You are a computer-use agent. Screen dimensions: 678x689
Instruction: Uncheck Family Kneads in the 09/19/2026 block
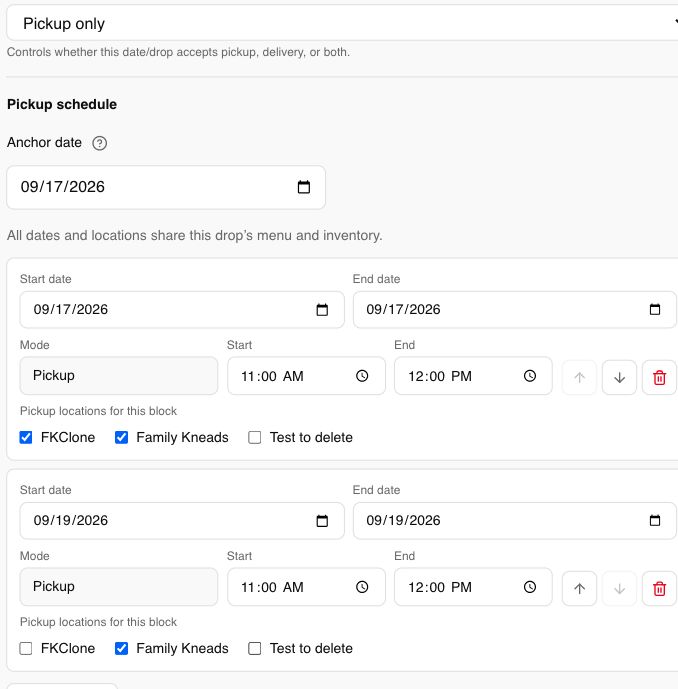click(x=121, y=649)
